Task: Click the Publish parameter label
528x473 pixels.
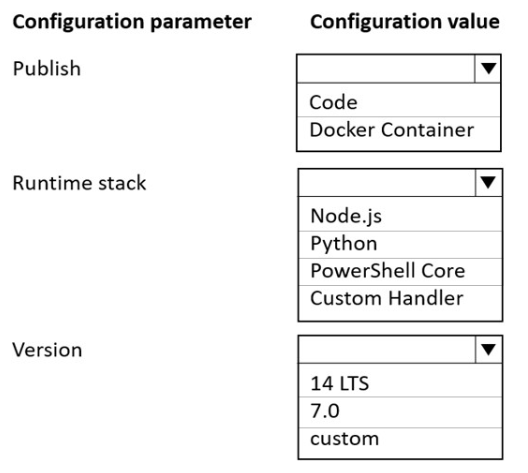Action: coord(47,69)
